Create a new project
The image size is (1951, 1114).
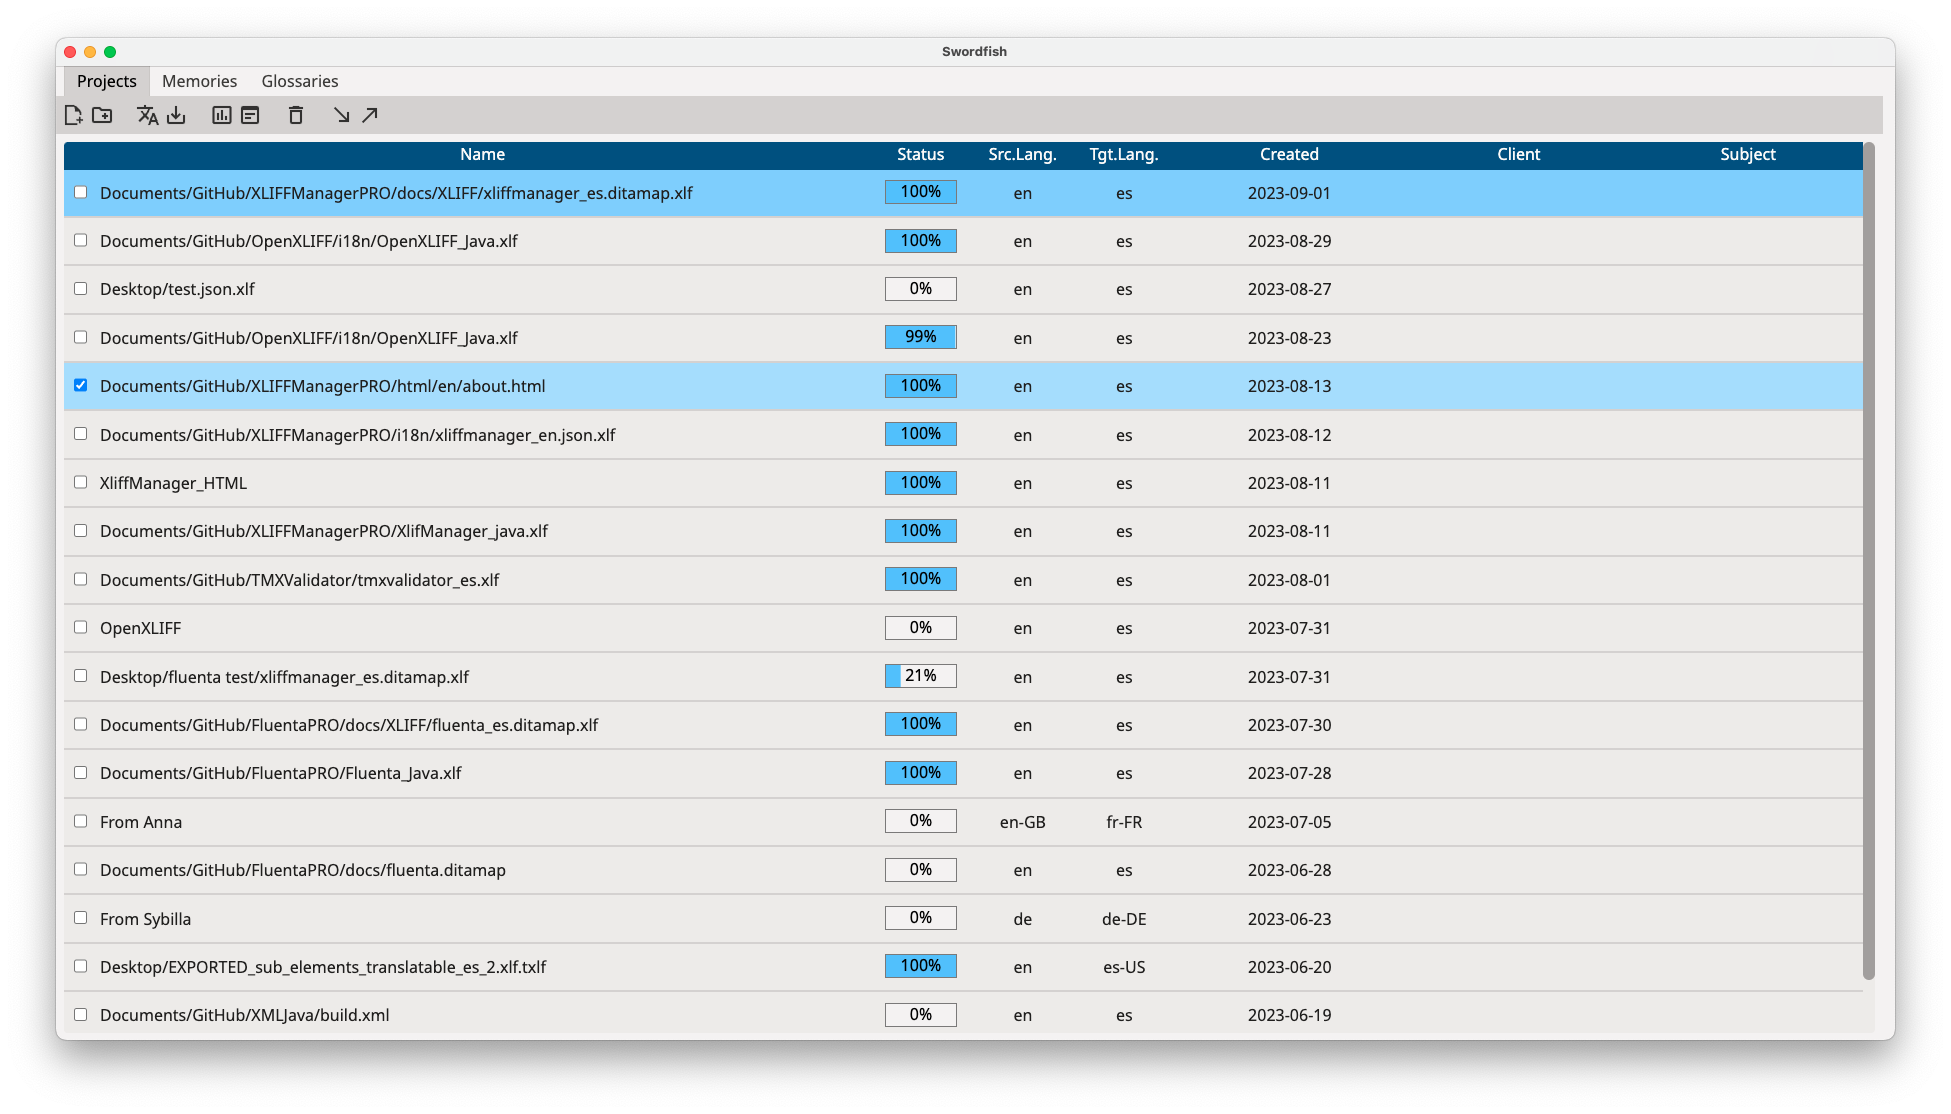point(72,115)
